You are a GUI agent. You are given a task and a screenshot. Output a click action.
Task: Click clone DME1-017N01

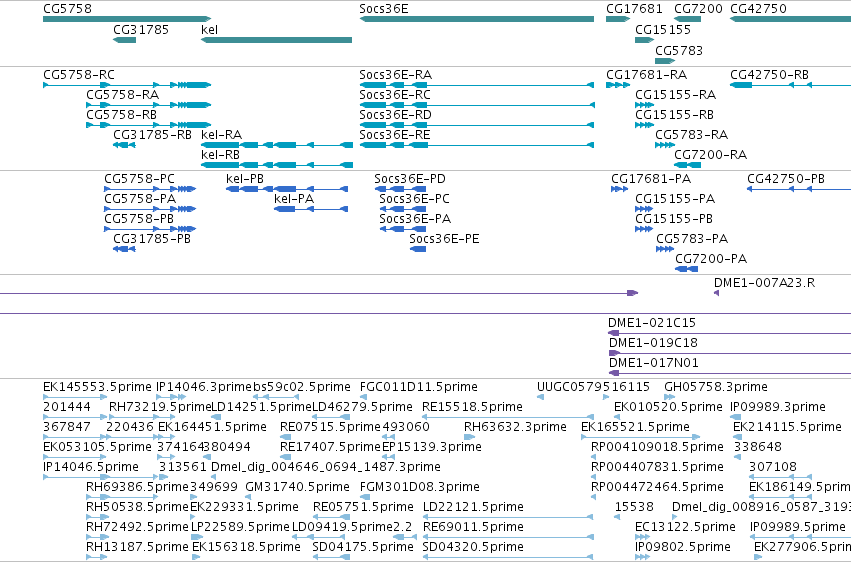[x=729, y=373]
